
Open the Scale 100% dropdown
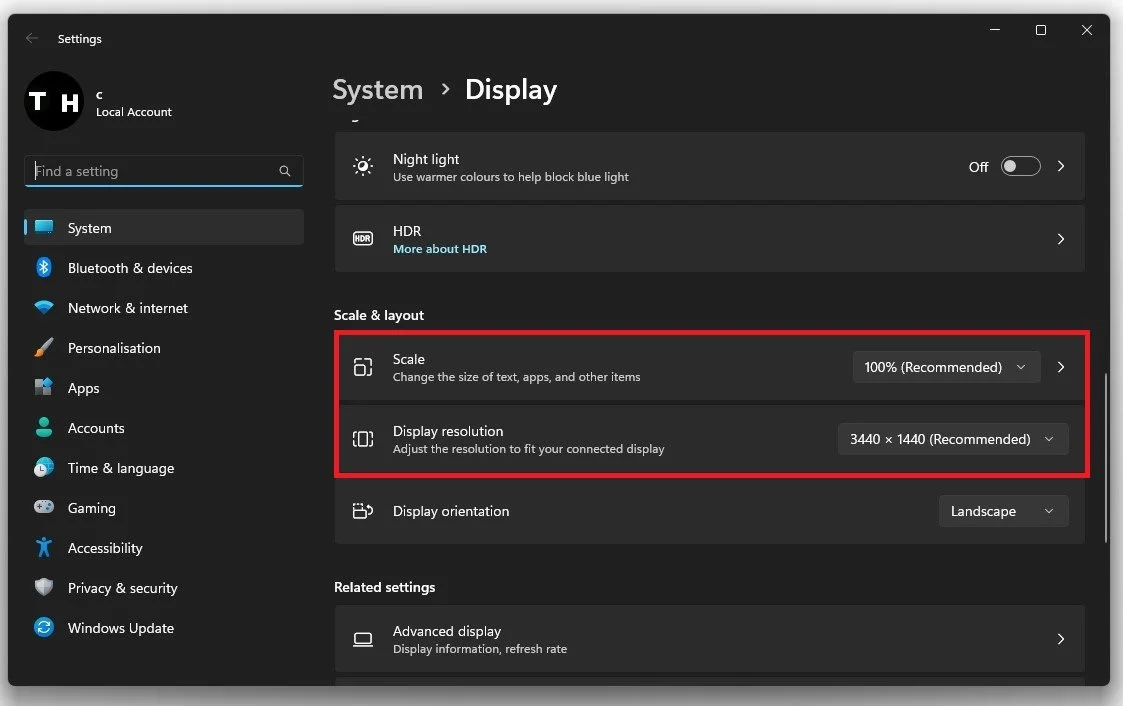[946, 367]
